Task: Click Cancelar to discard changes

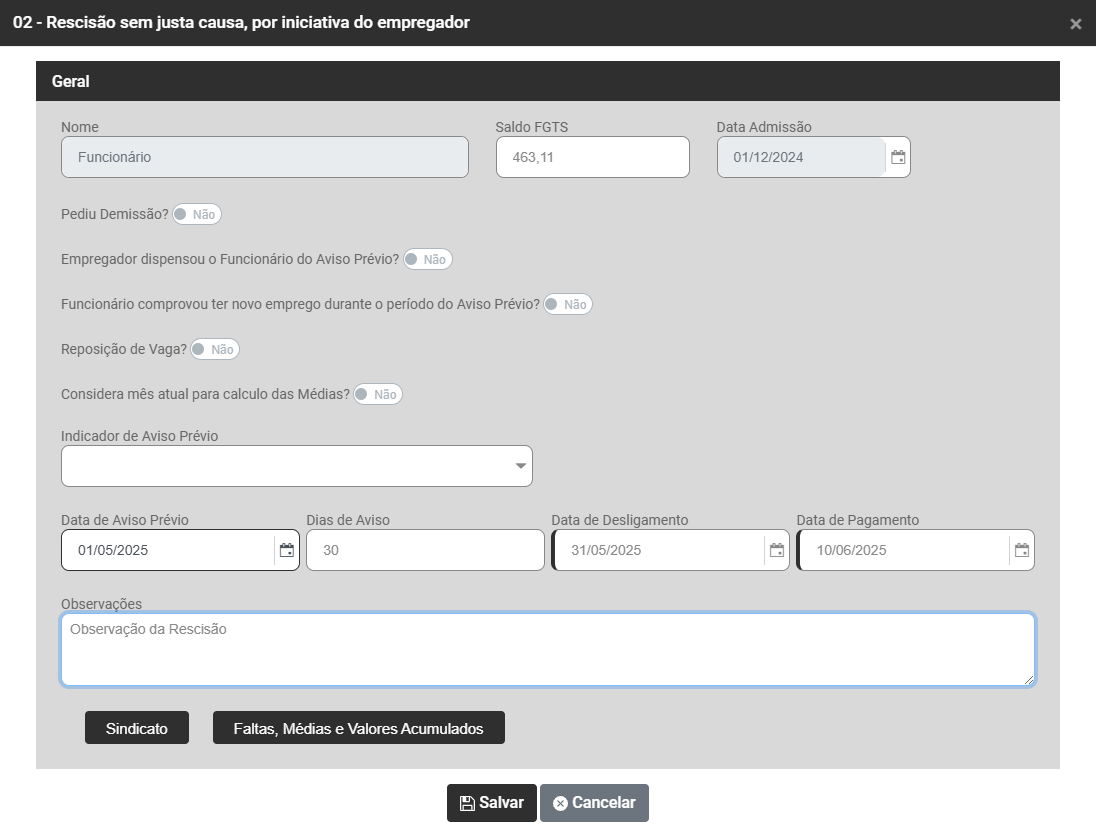Action: (x=594, y=803)
